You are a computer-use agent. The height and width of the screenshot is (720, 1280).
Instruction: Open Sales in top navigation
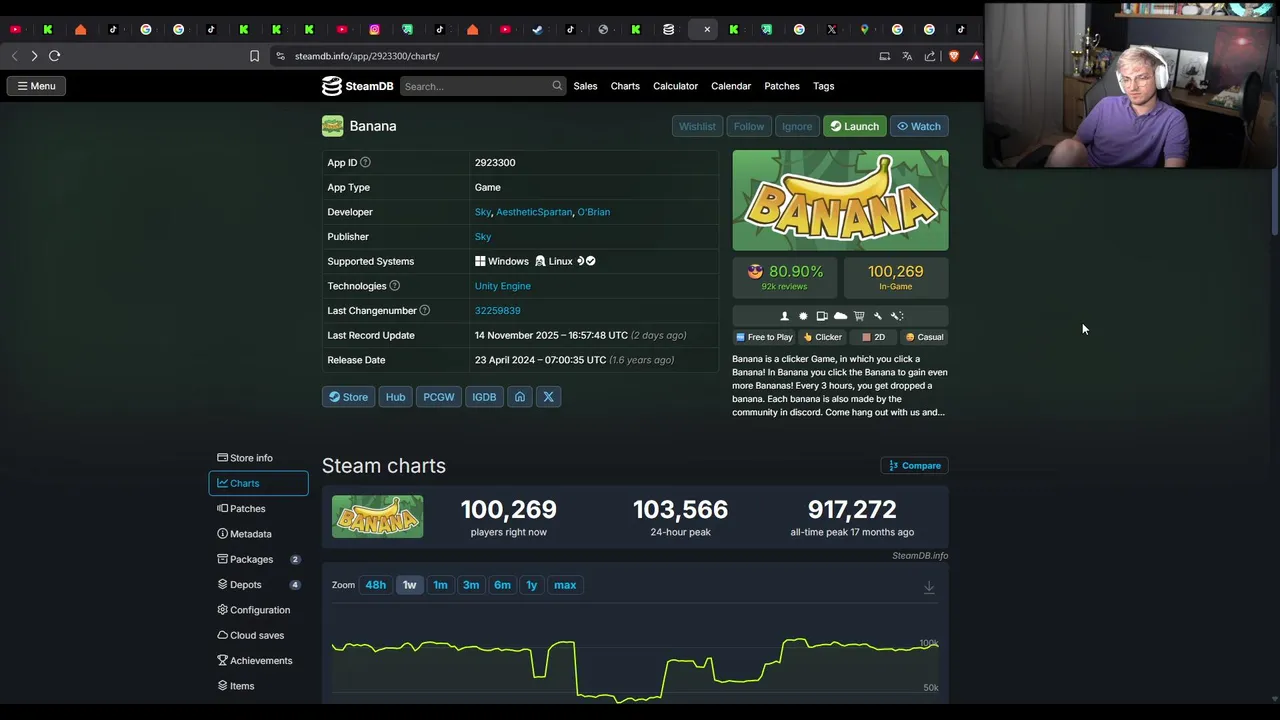click(x=585, y=86)
